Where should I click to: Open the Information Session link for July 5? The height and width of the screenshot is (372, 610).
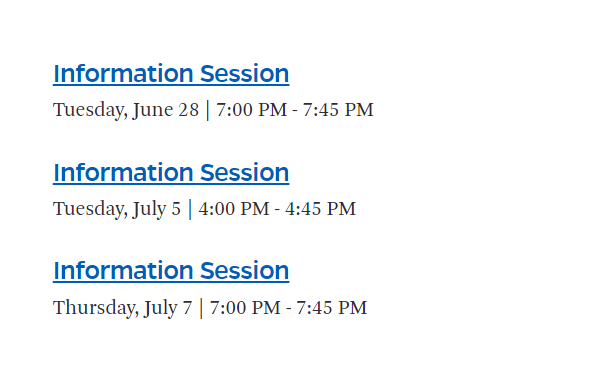point(171,172)
